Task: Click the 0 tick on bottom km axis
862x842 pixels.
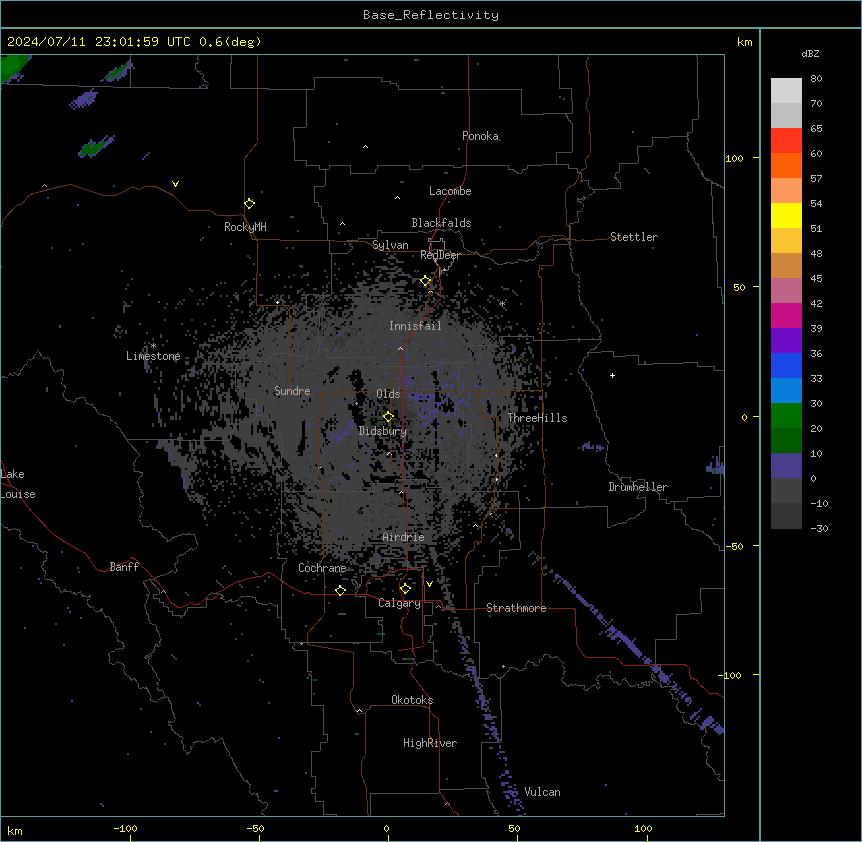Action: pyautogui.click(x=386, y=828)
